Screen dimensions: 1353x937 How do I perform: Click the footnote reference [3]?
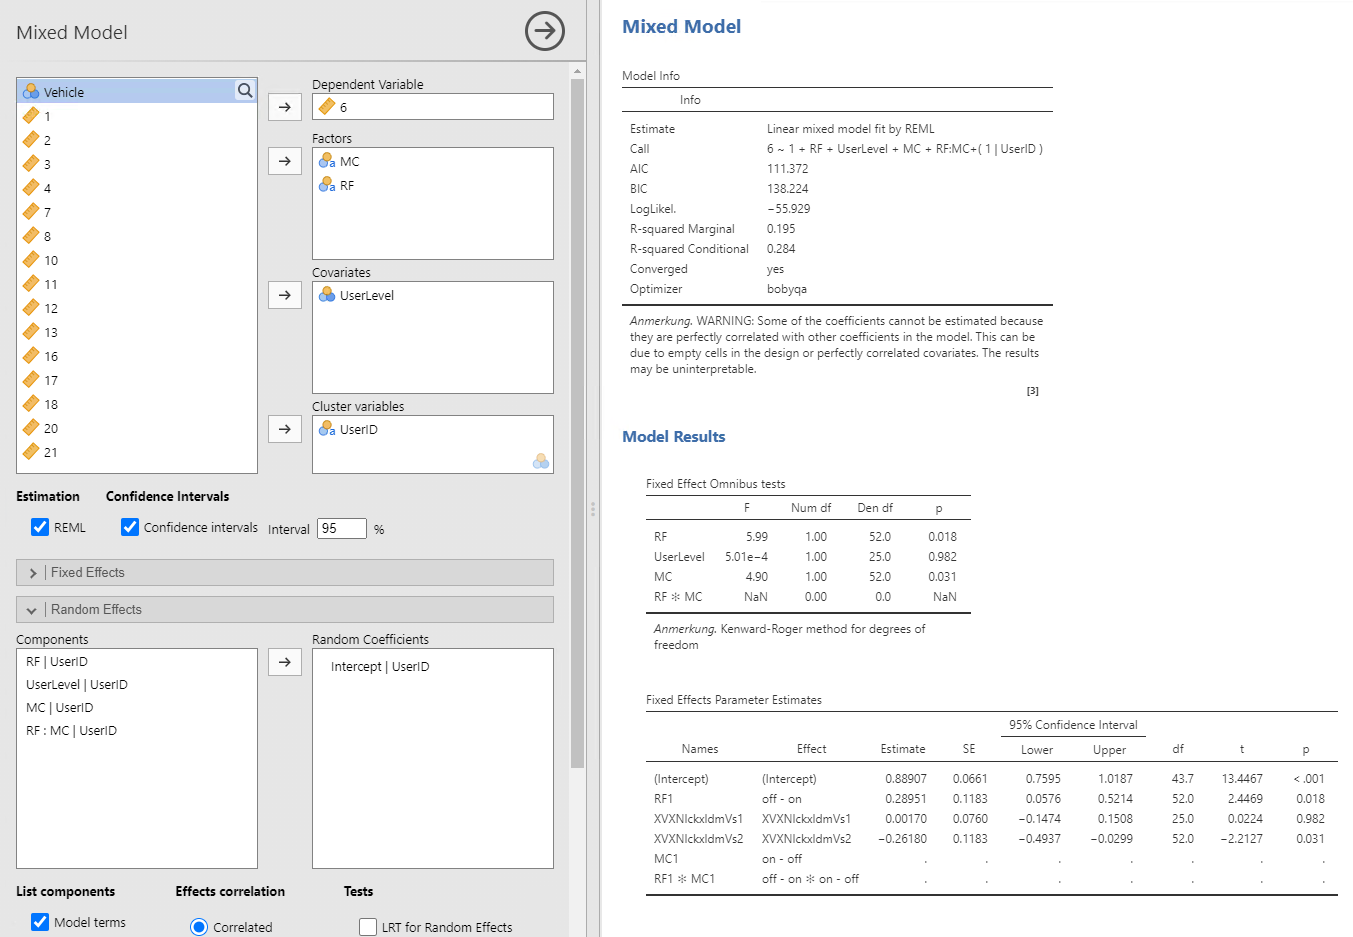coord(1033,391)
